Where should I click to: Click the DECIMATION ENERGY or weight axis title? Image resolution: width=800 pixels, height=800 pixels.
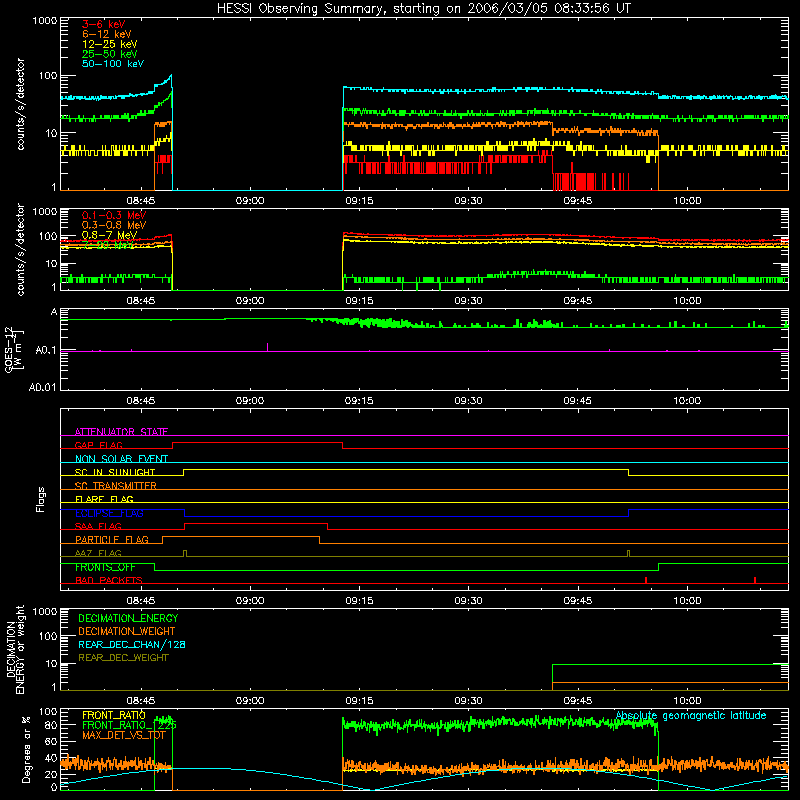click(15, 649)
